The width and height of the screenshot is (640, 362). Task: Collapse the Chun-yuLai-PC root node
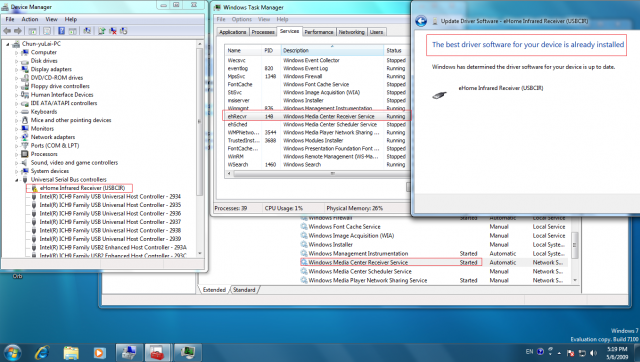pyautogui.click(x=8, y=44)
